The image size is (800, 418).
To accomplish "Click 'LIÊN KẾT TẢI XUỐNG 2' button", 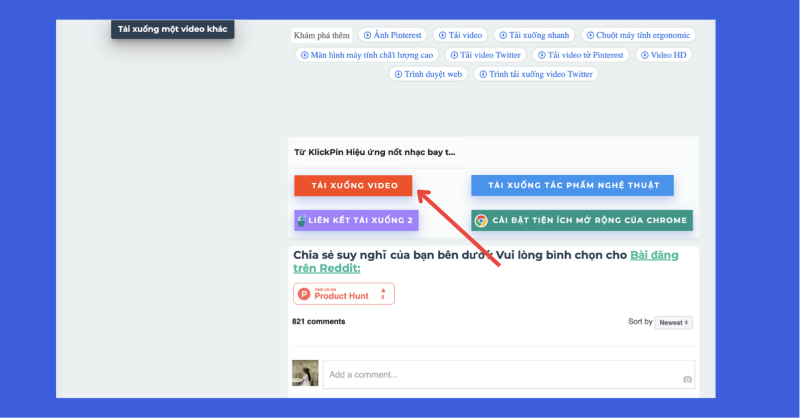I will tap(356, 220).
